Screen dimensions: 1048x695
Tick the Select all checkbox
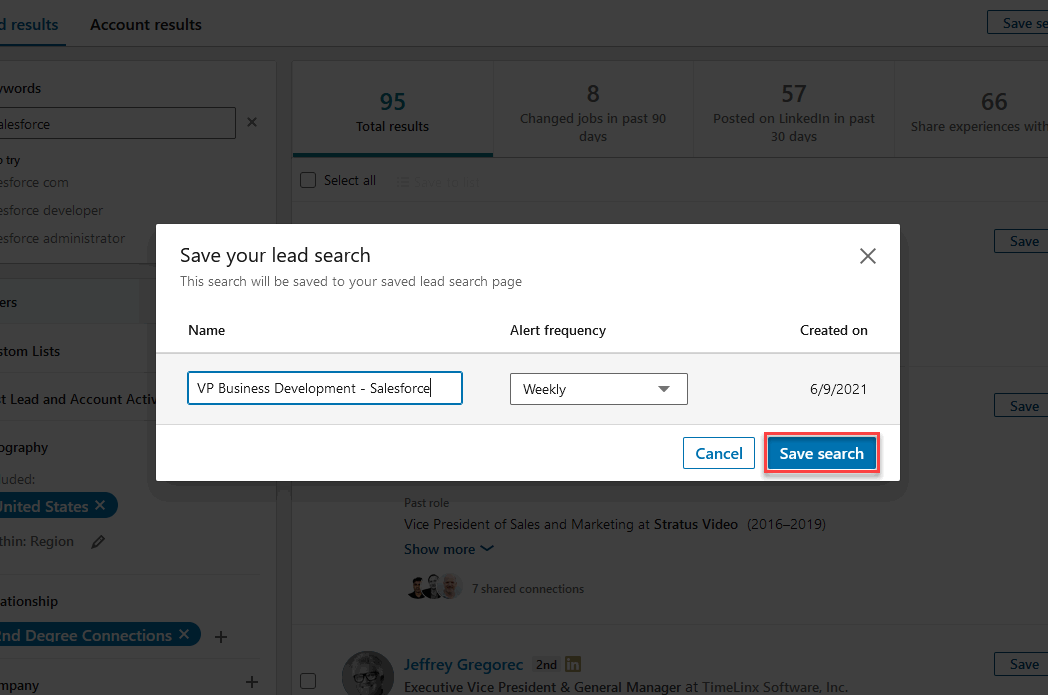pos(308,180)
